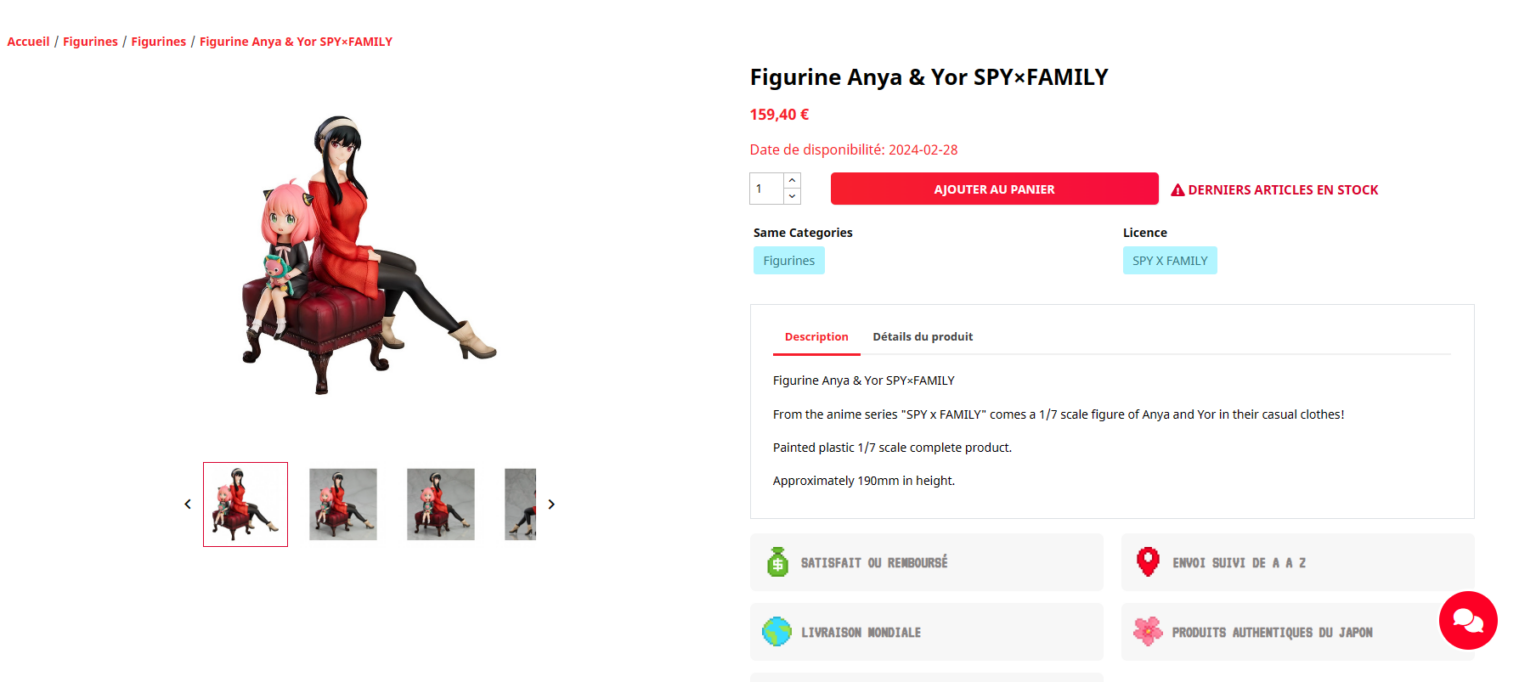Open the SPY X FAMILY licence tag

pyautogui.click(x=1169, y=261)
